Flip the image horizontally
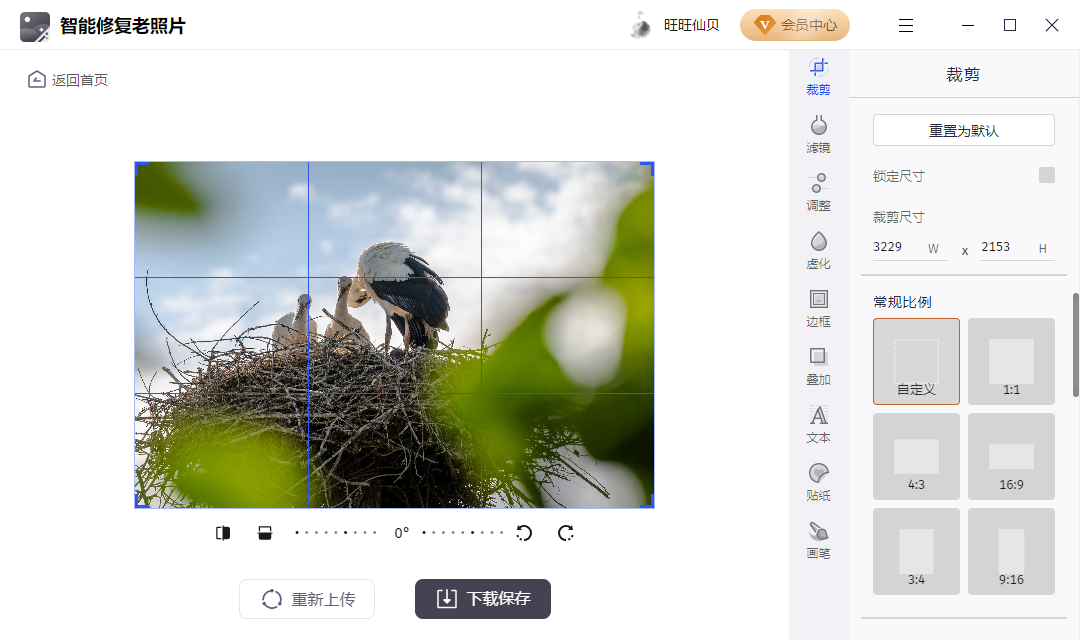Image resolution: width=1080 pixels, height=640 pixels. 223,533
